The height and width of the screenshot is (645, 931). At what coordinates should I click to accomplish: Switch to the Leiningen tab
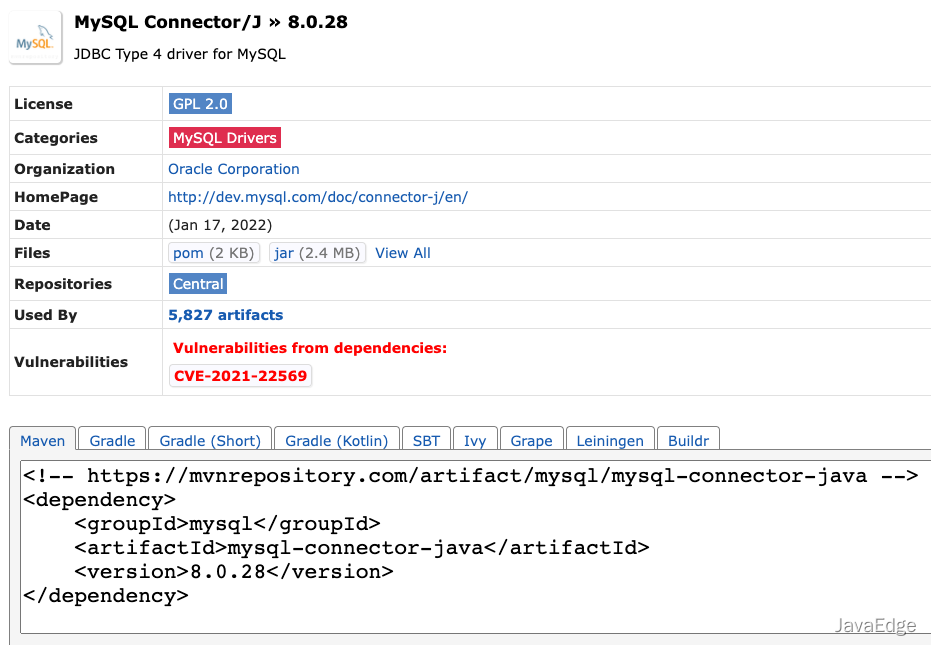[x=610, y=441]
